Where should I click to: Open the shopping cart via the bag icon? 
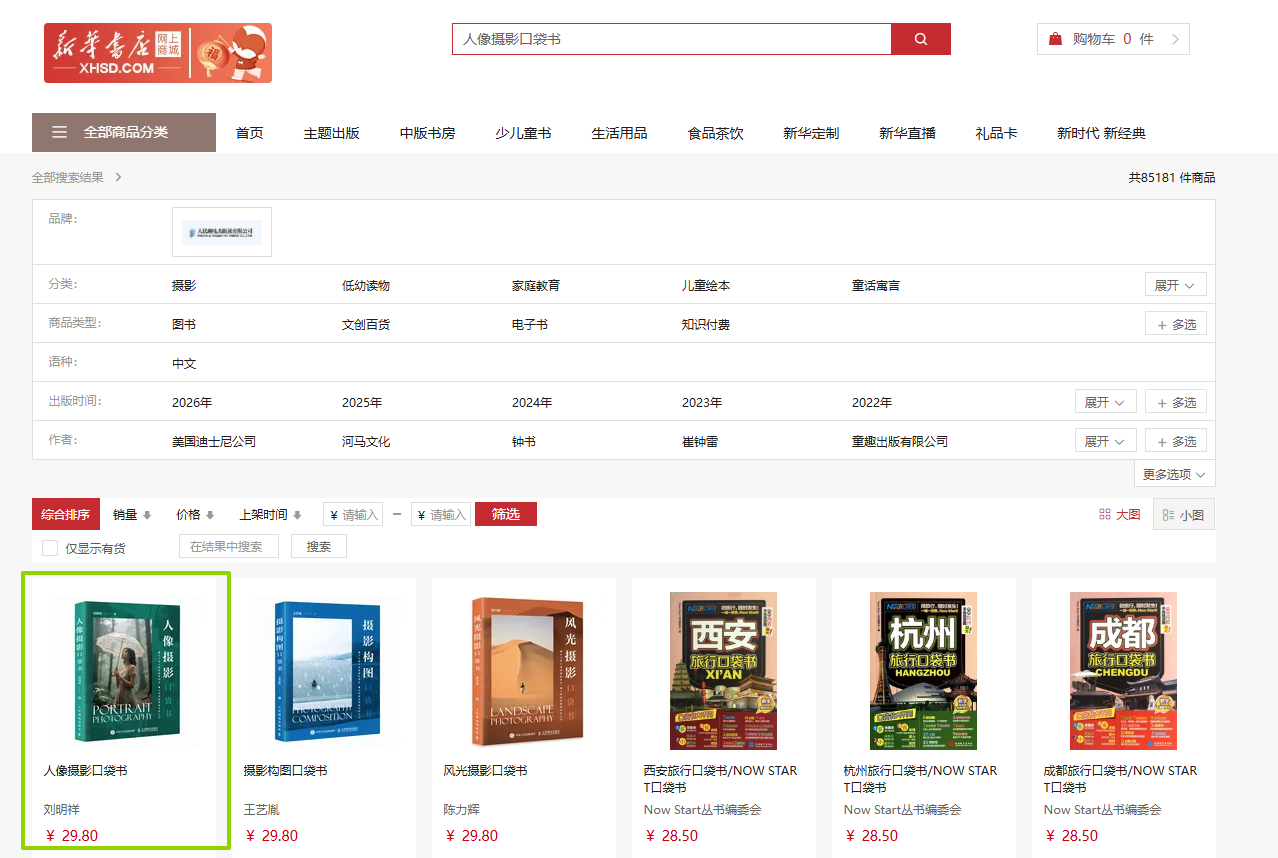tap(1053, 38)
